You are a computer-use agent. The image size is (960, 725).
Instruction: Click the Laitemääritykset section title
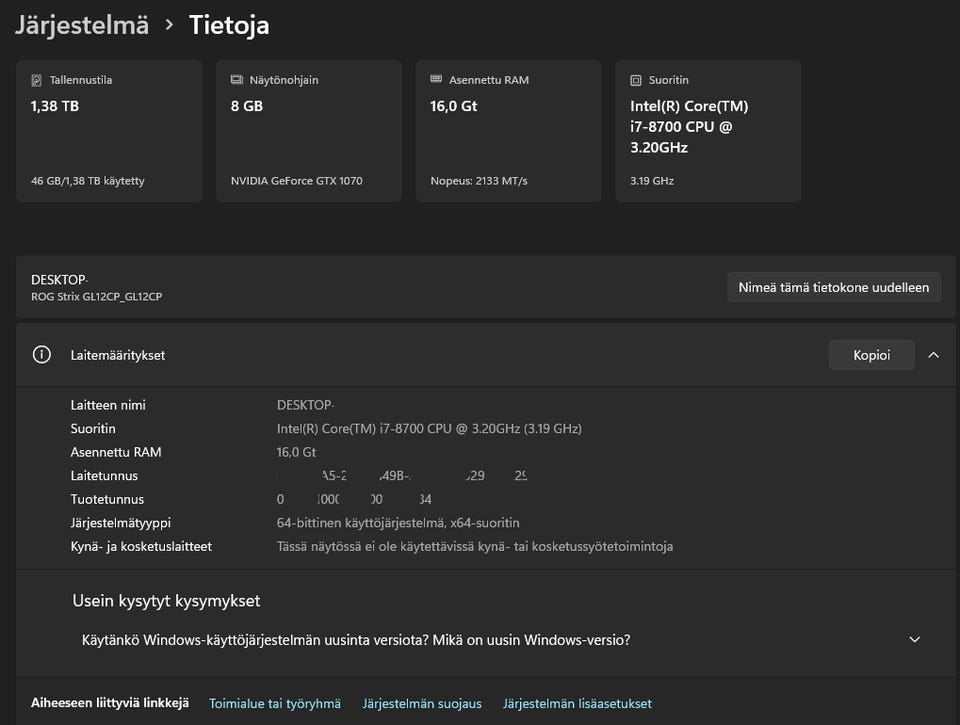[118, 355]
